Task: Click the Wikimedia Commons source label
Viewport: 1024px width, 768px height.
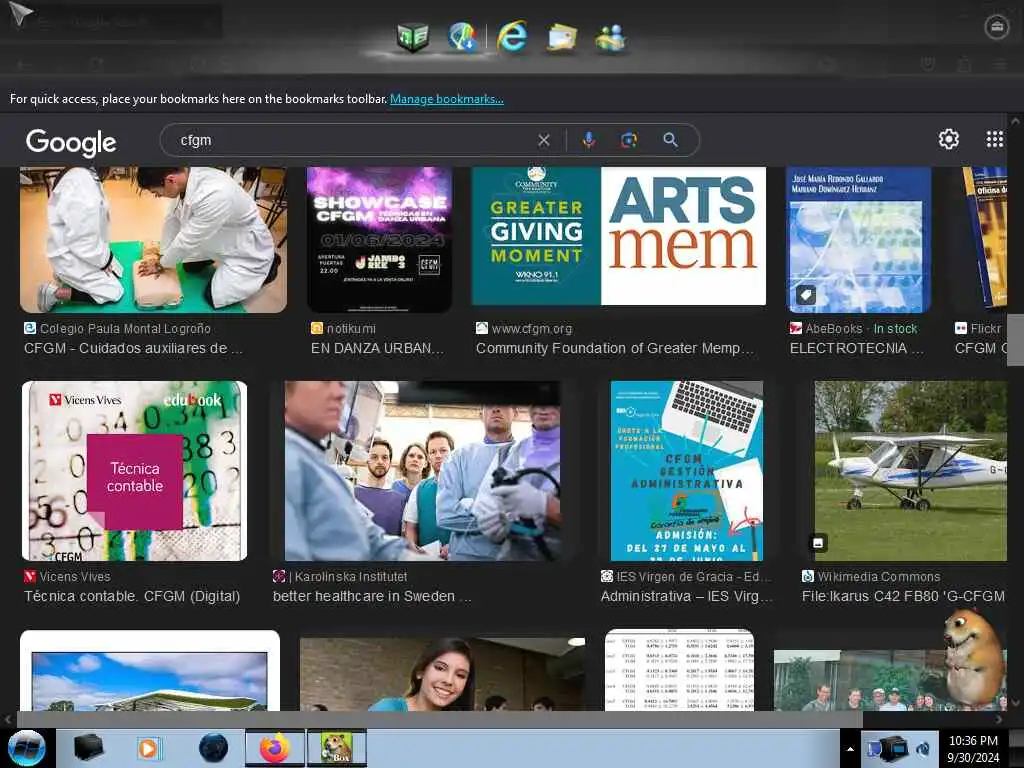Action: pyautogui.click(x=871, y=577)
